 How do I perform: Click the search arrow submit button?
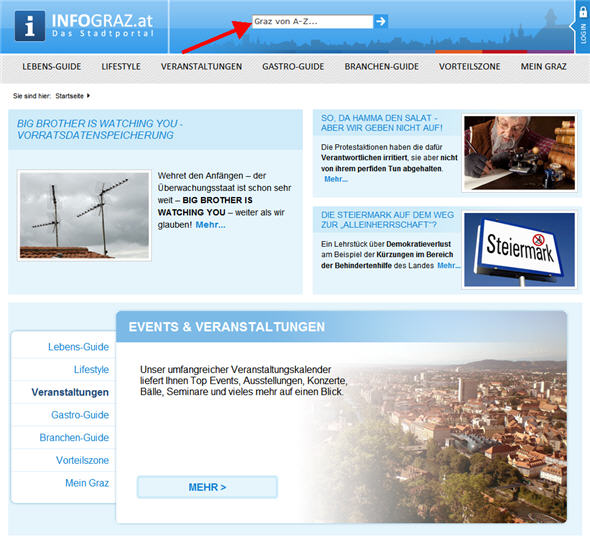[x=381, y=21]
